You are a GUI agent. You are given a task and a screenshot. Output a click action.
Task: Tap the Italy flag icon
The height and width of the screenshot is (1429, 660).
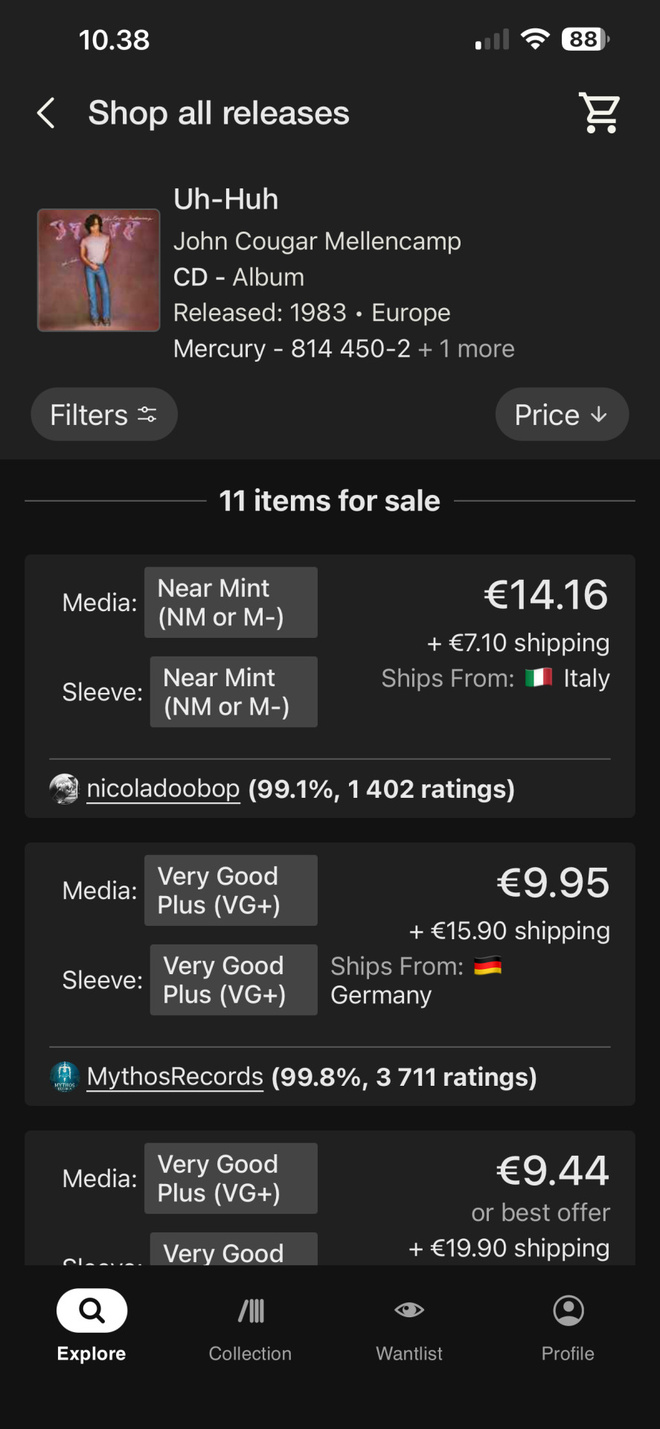click(539, 678)
